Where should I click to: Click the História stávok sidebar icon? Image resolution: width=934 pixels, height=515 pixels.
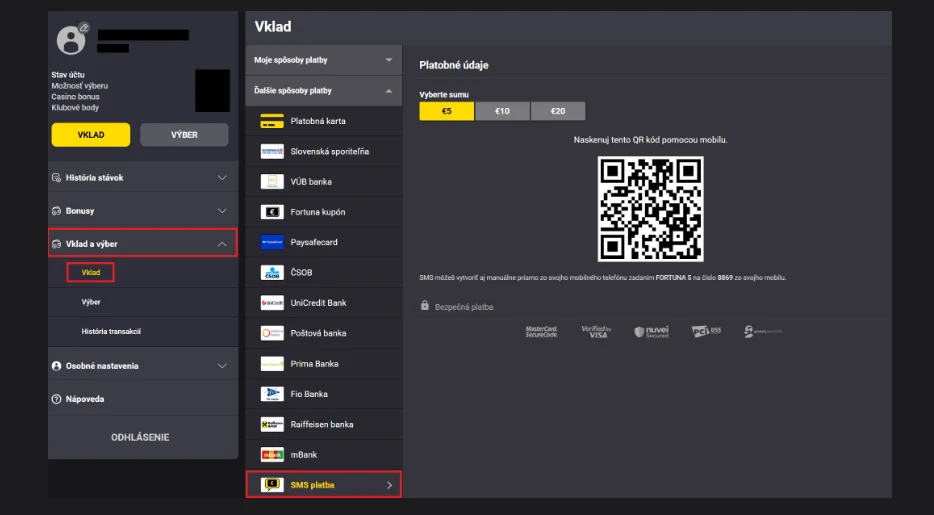pos(57,177)
